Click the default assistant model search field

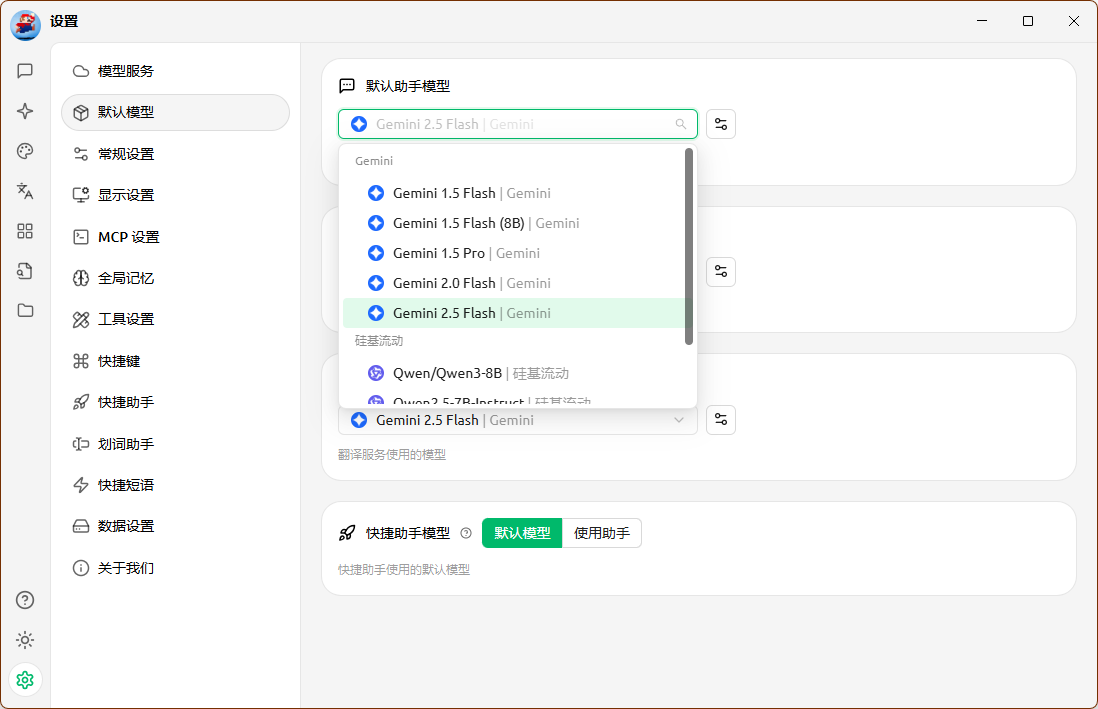tap(517, 124)
